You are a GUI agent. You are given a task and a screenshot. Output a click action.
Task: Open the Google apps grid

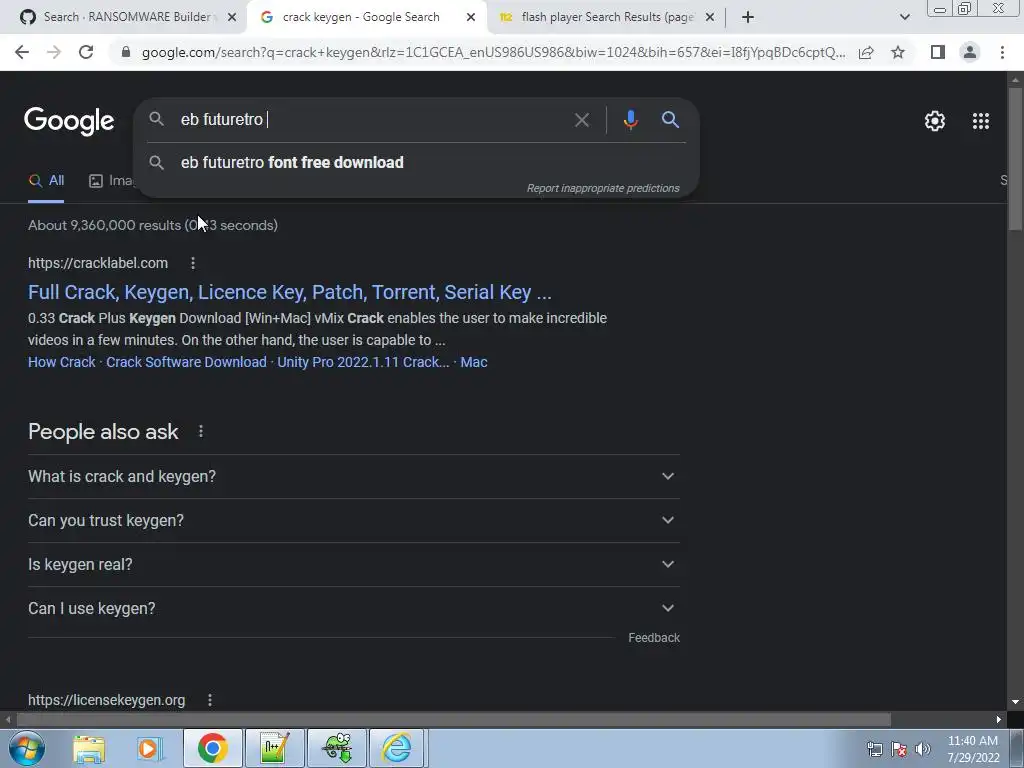[980, 121]
